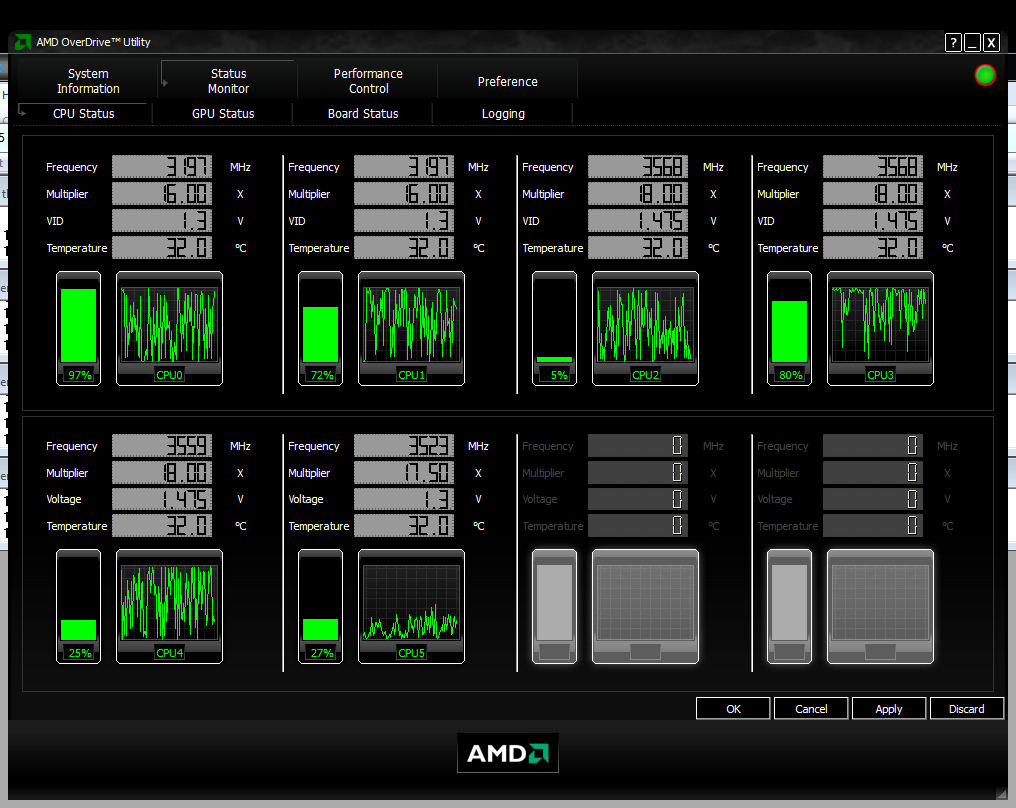This screenshot has width=1016, height=808.
Task: Click the CPU0 temperature value 32.0
Action: 162,248
